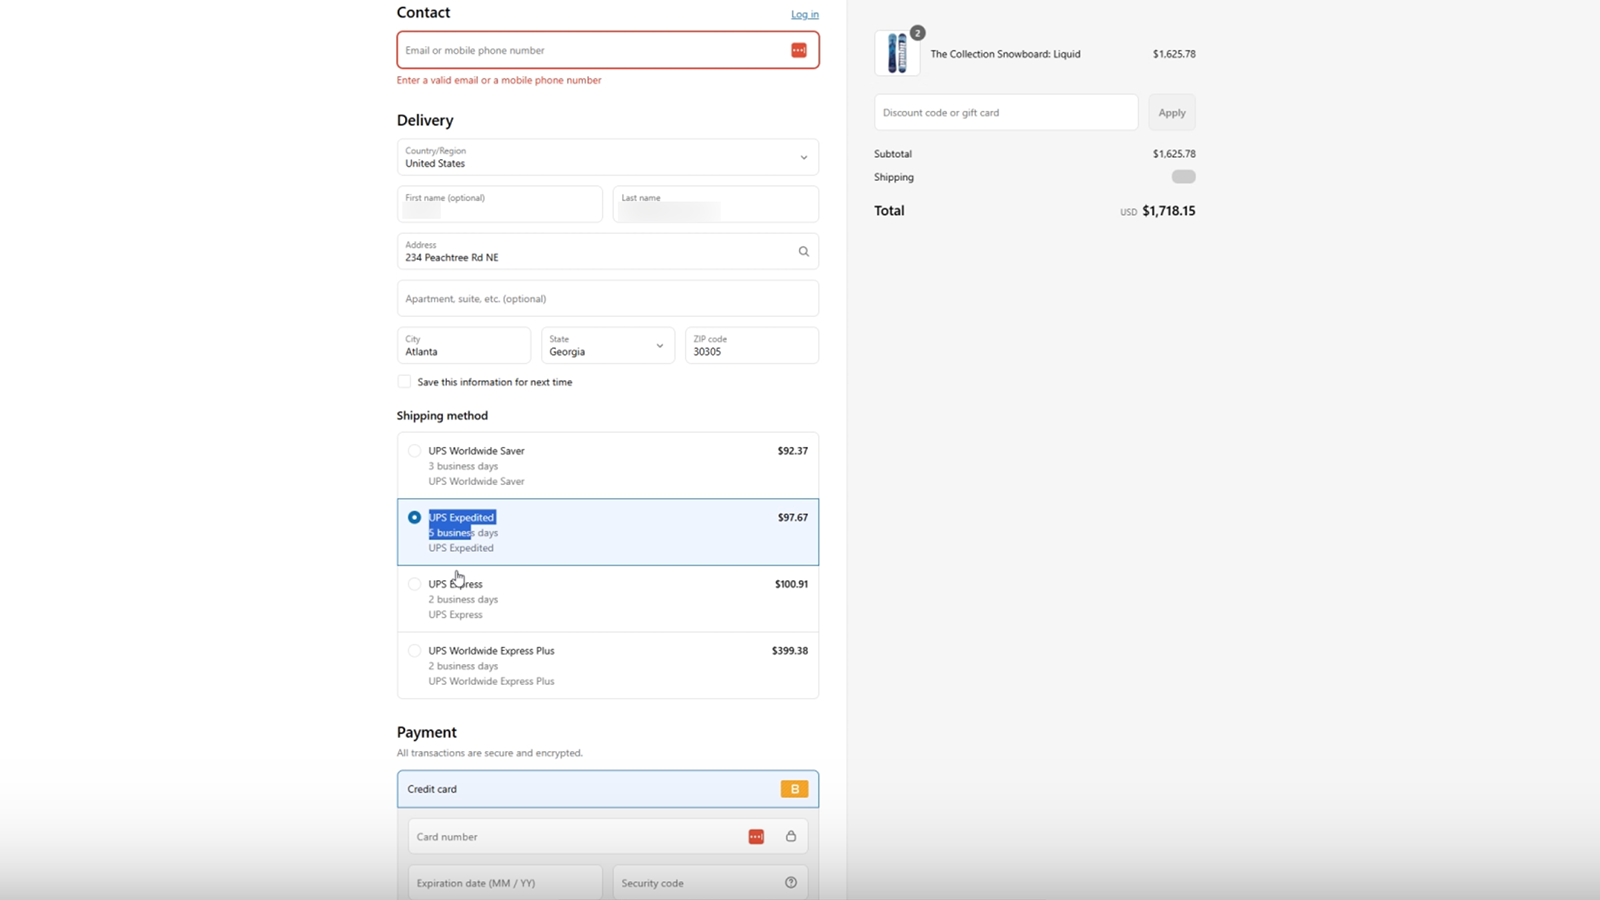The width and height of the screenshot is (1600, 900).
Task: Click the shipping cost loading placeholder
Action: click(1184, 176)
